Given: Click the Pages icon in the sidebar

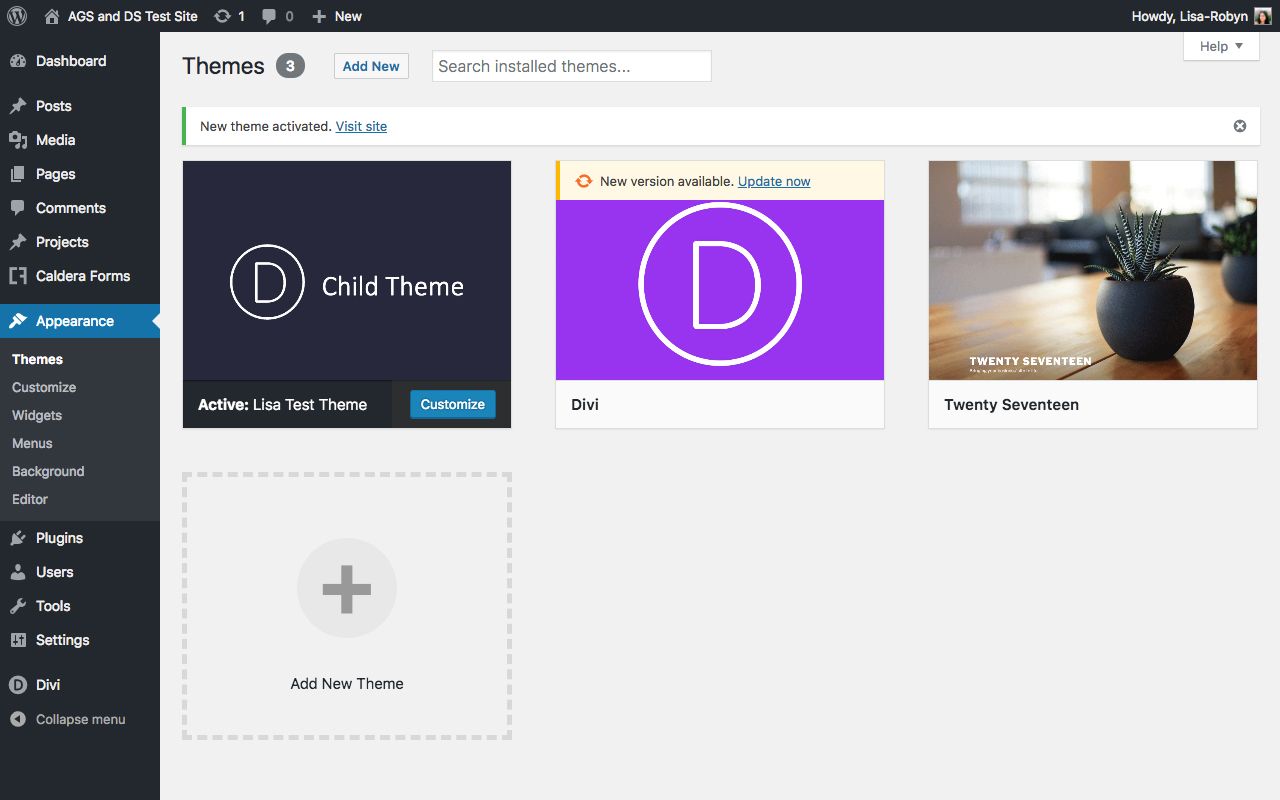Looking at the screenshot, I should tap(18, 174).
